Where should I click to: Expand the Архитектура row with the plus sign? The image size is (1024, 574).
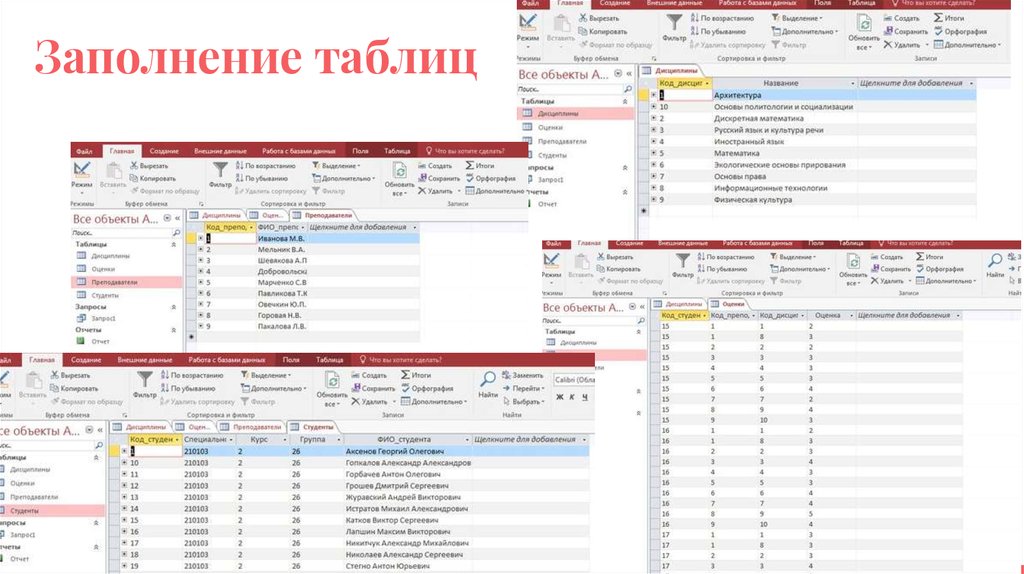654,95
